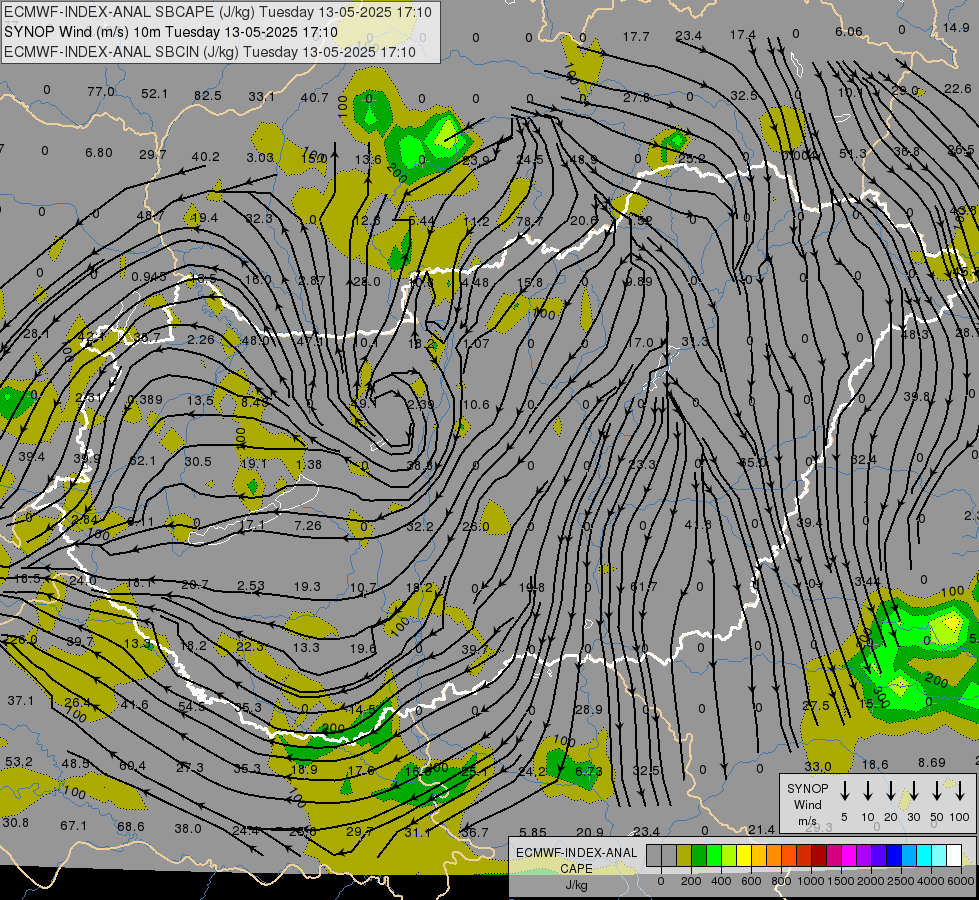Viewport: 979px width, 900px height.
Task: Click the map value 20.9
Action: click(590, 832)
